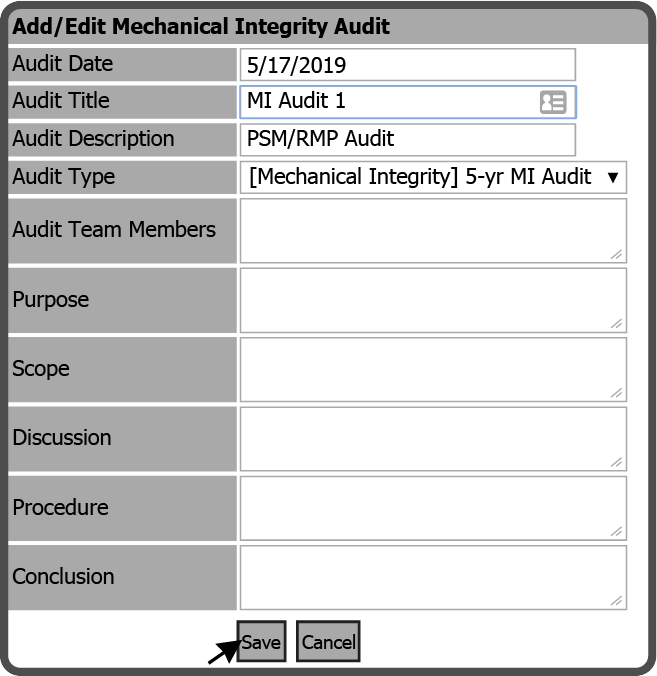Click the resize grip of the Conclusion box
Image resolution: width=657 pixels, height=676 pixels.
tap(616, 601)
